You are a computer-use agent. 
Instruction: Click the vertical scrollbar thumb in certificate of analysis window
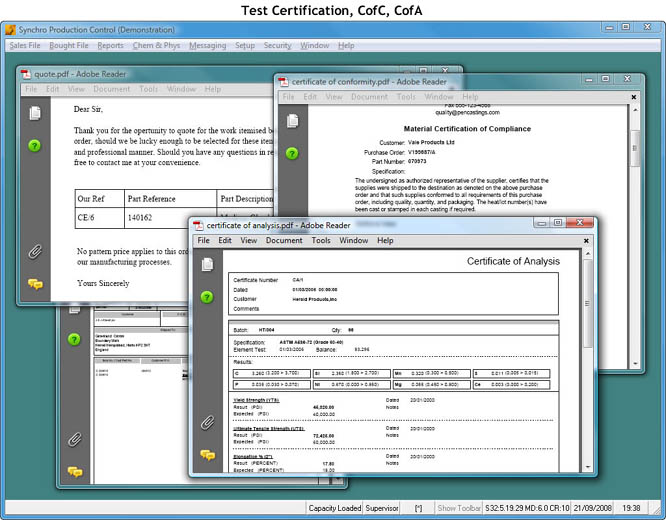588,303
